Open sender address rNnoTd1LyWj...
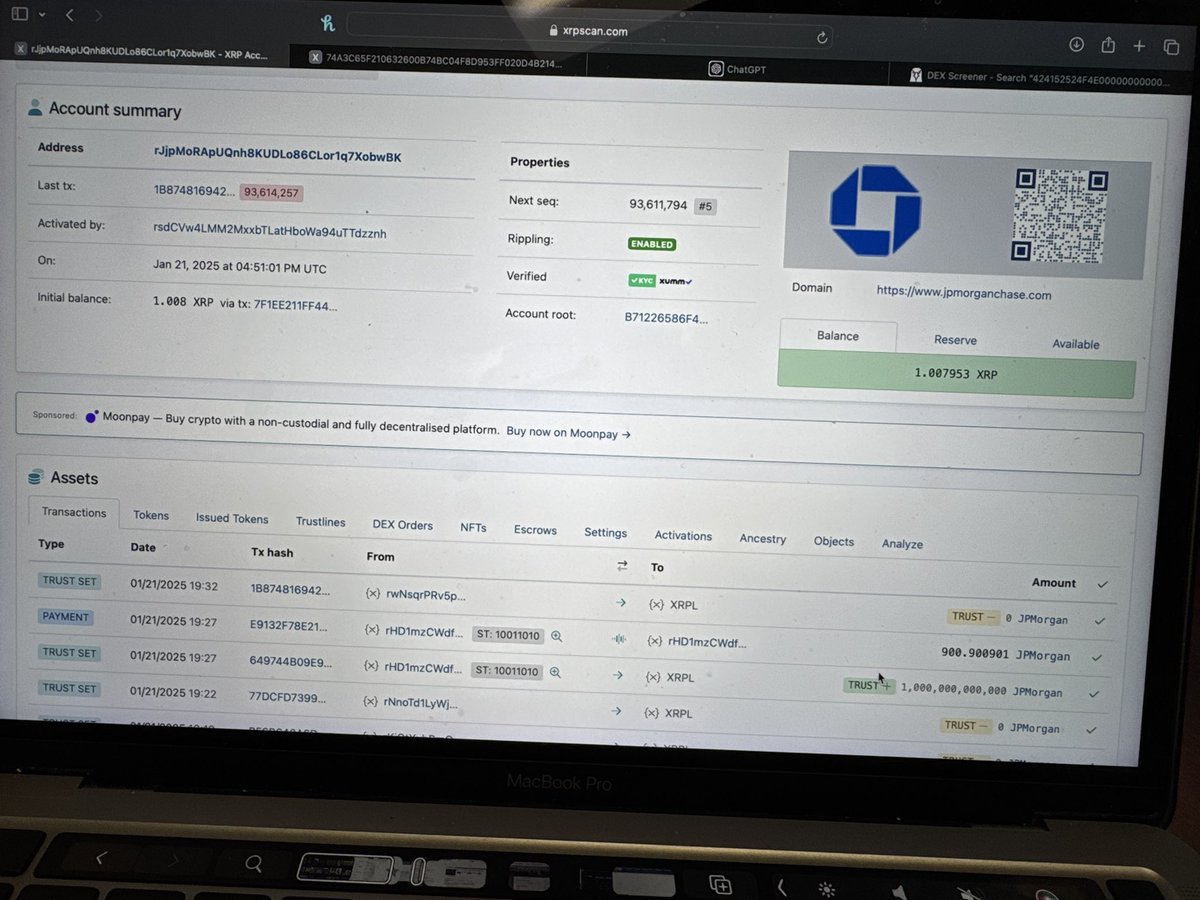Image resolution: width=1200 pixels, height=900 pixels. 421,704
